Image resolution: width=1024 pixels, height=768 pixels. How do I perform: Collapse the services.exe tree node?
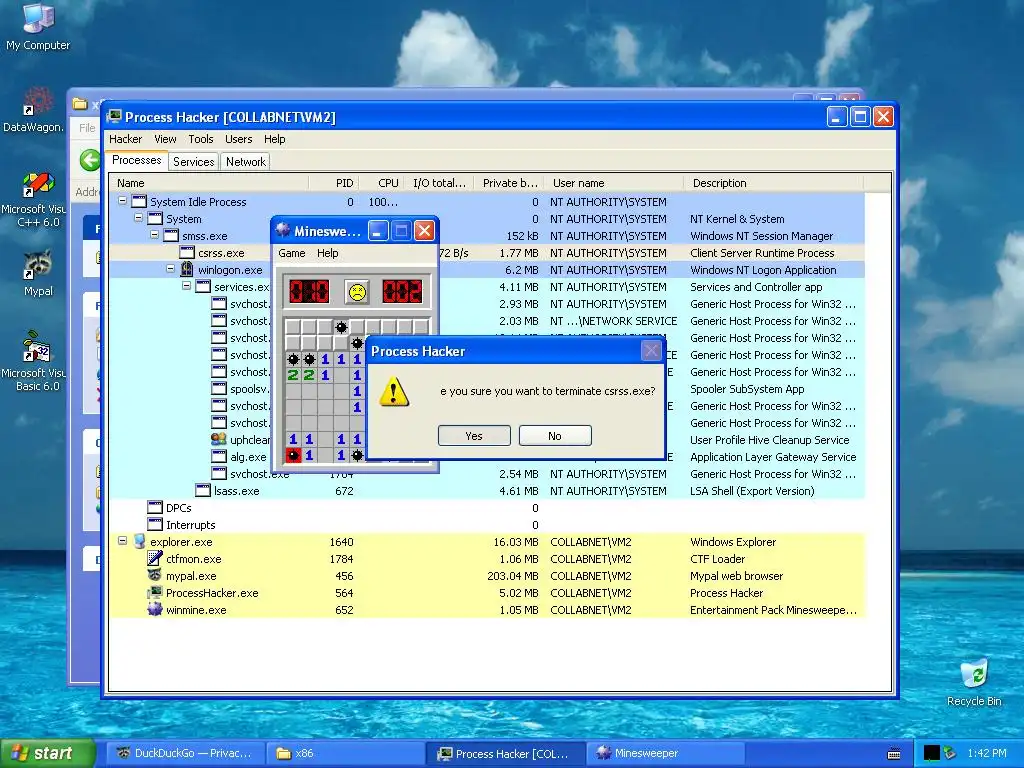coord(187,286)
